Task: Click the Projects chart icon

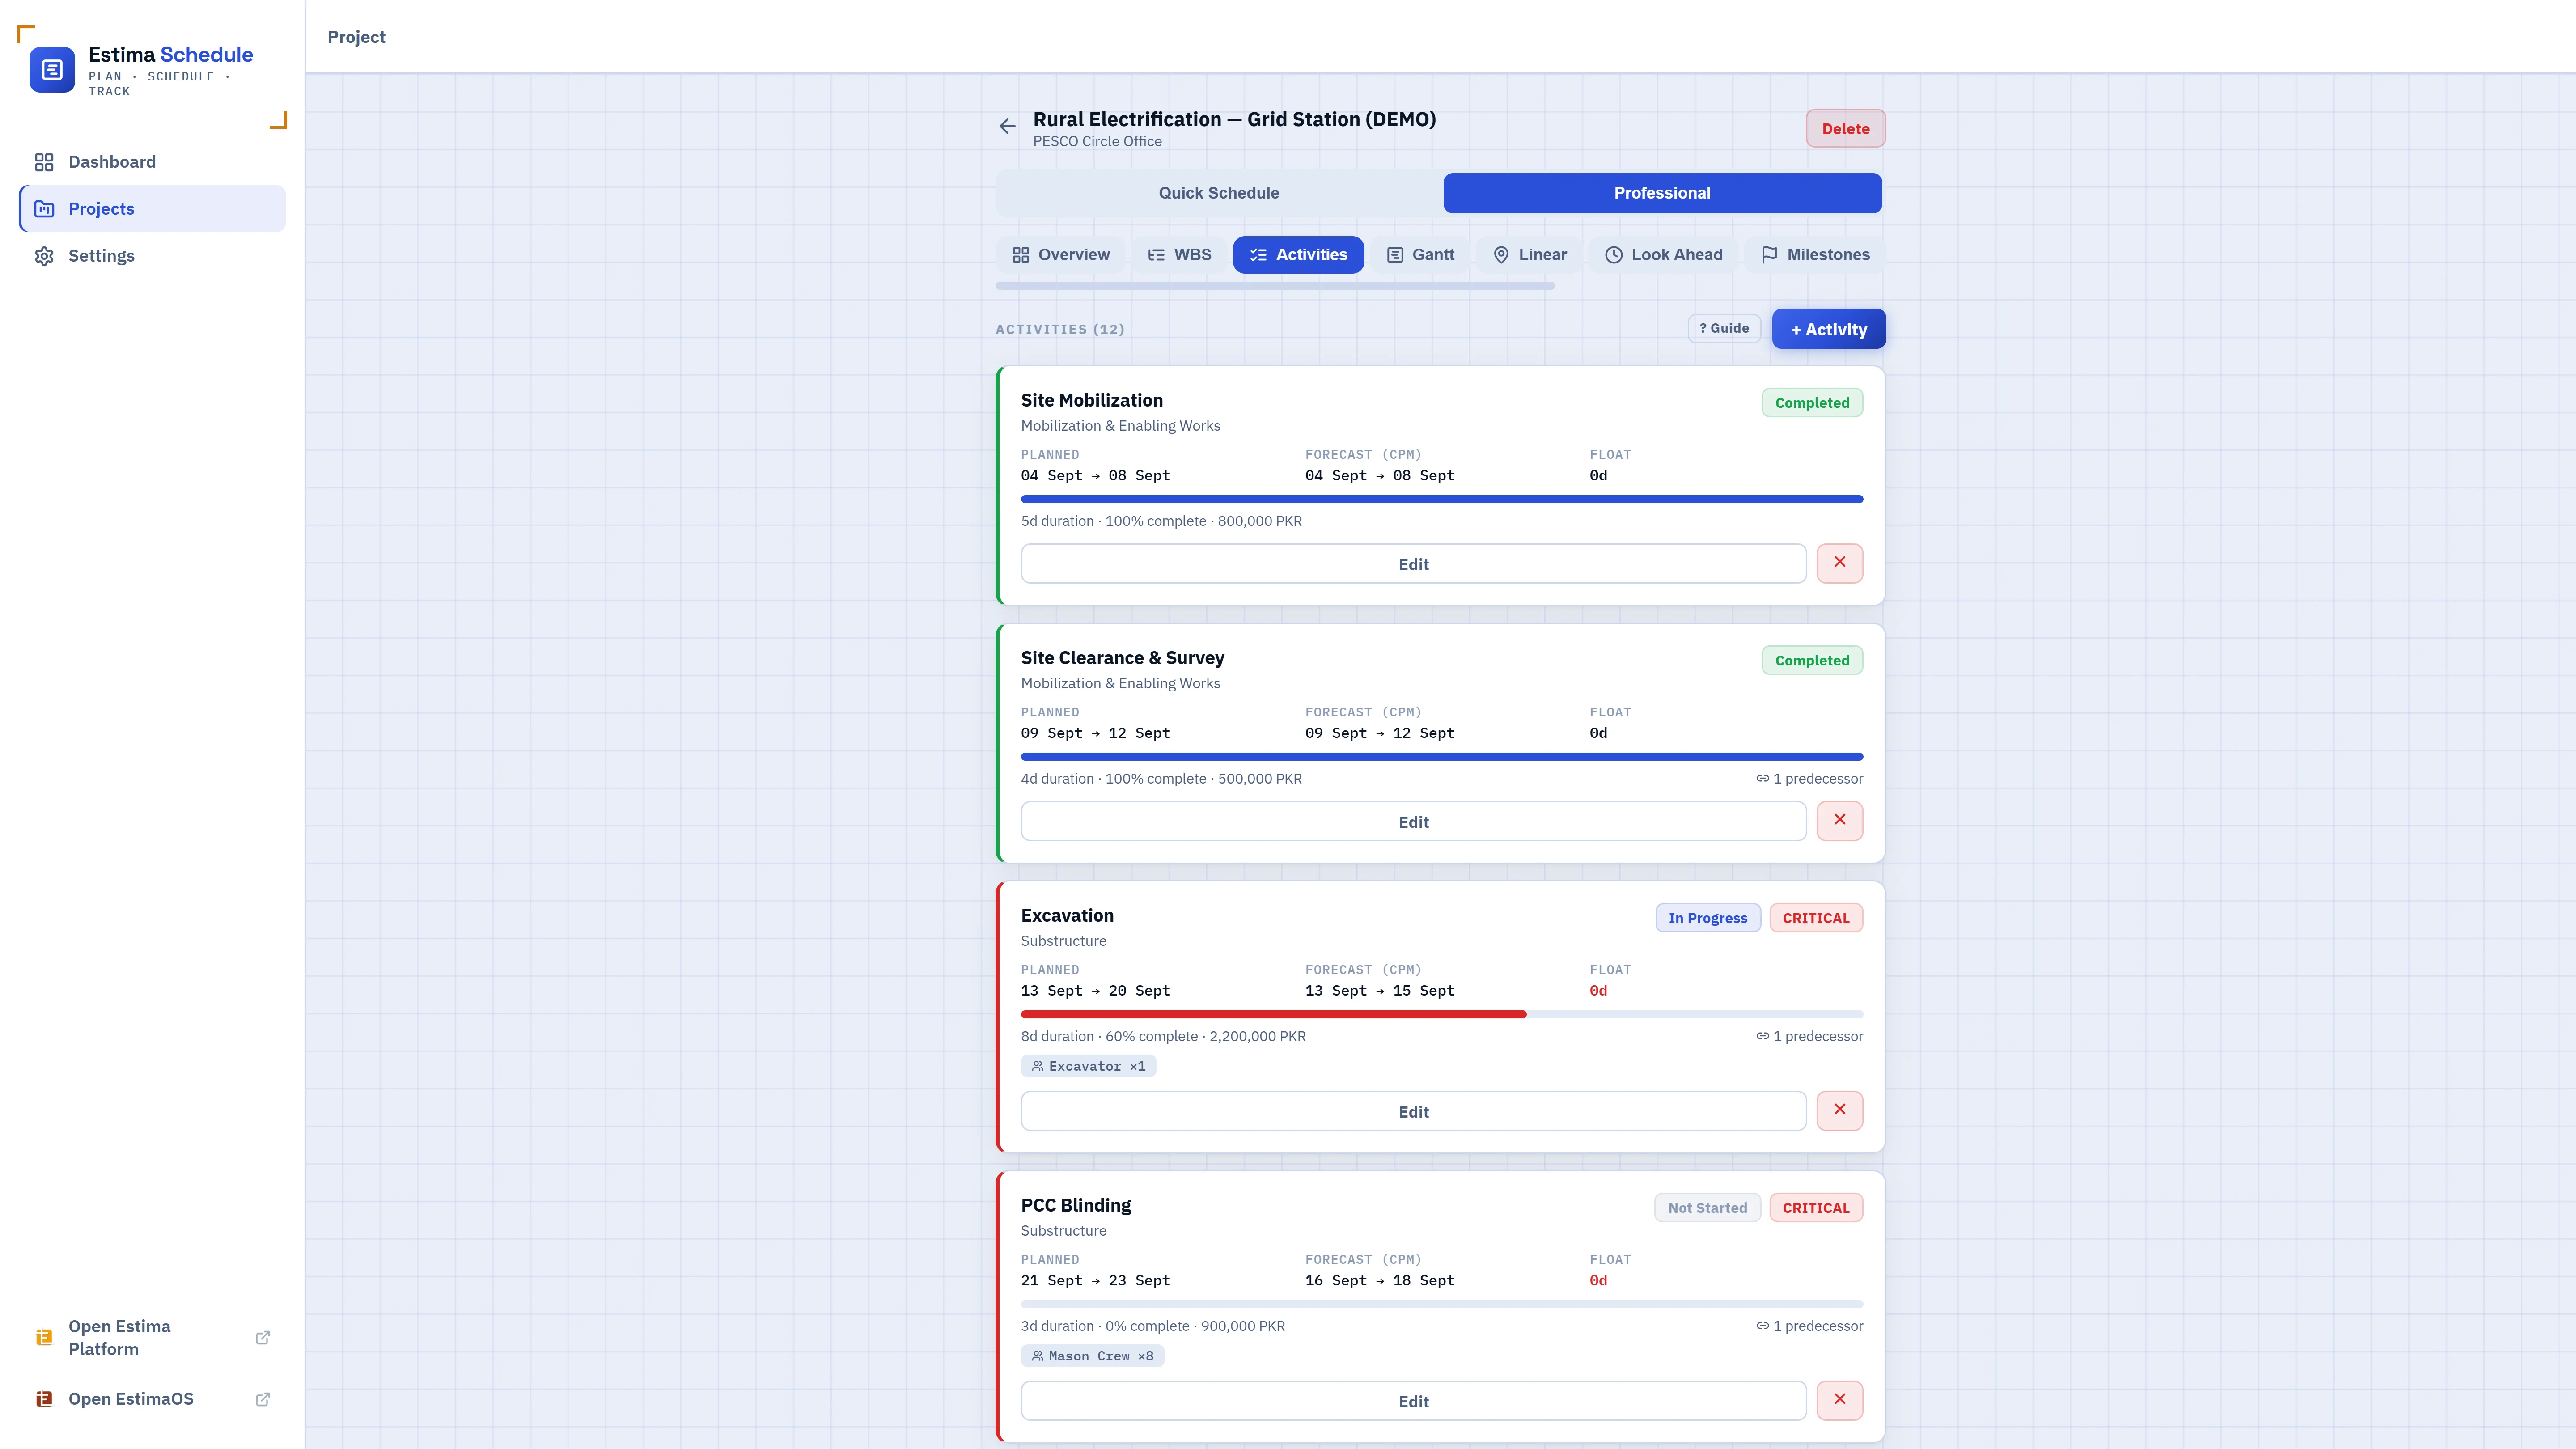Action: (x=44, y=209)
